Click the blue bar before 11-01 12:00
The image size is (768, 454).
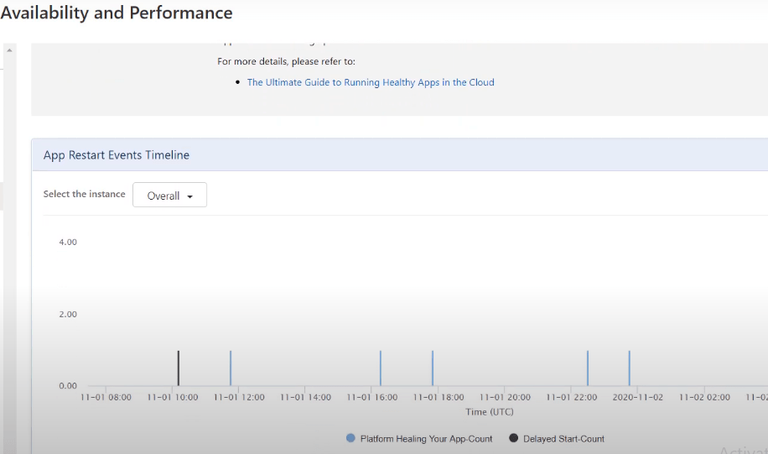(230, 368)
